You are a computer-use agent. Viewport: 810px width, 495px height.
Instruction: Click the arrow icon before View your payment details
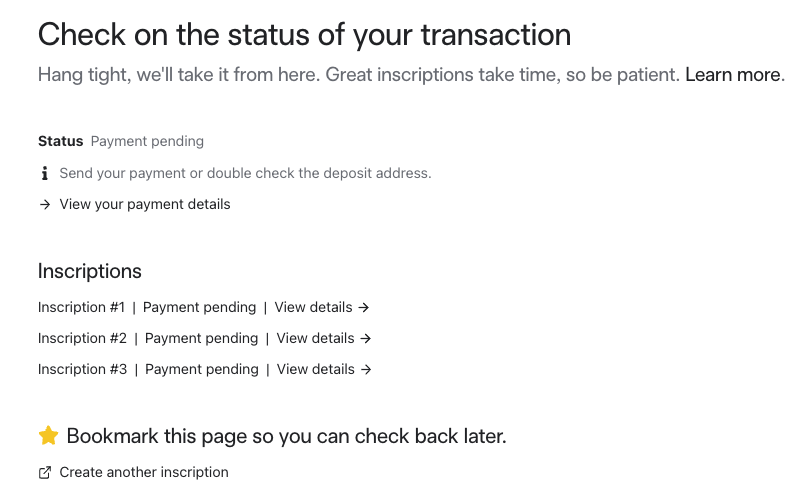(x=45, y=205)
